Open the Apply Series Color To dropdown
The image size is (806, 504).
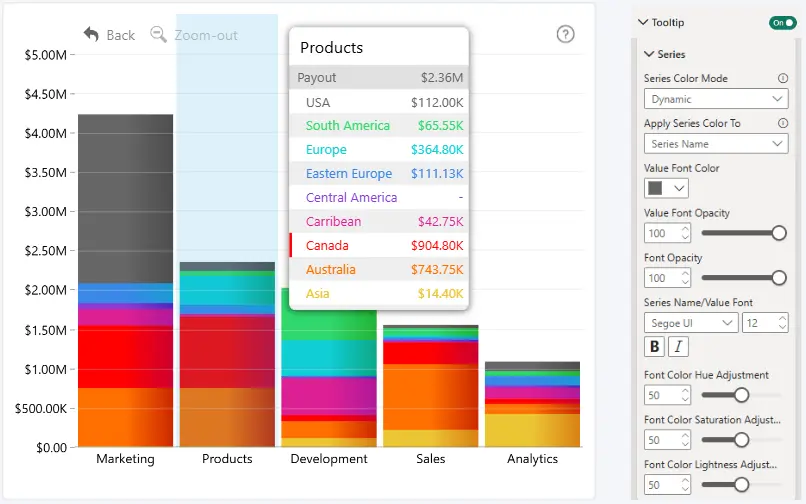pos(716,143)
